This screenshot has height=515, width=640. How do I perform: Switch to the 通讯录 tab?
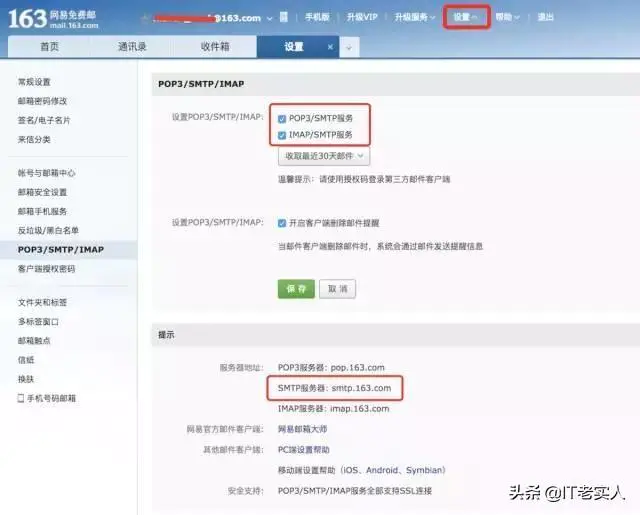(x=132, y=47)
